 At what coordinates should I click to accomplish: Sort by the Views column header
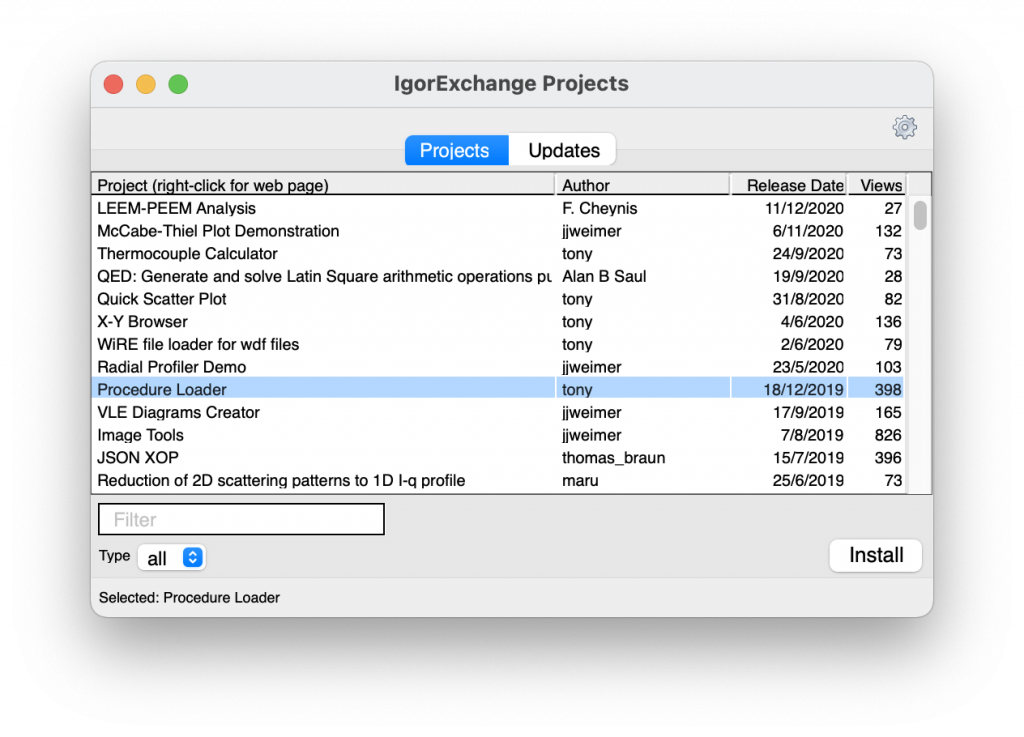876,185
